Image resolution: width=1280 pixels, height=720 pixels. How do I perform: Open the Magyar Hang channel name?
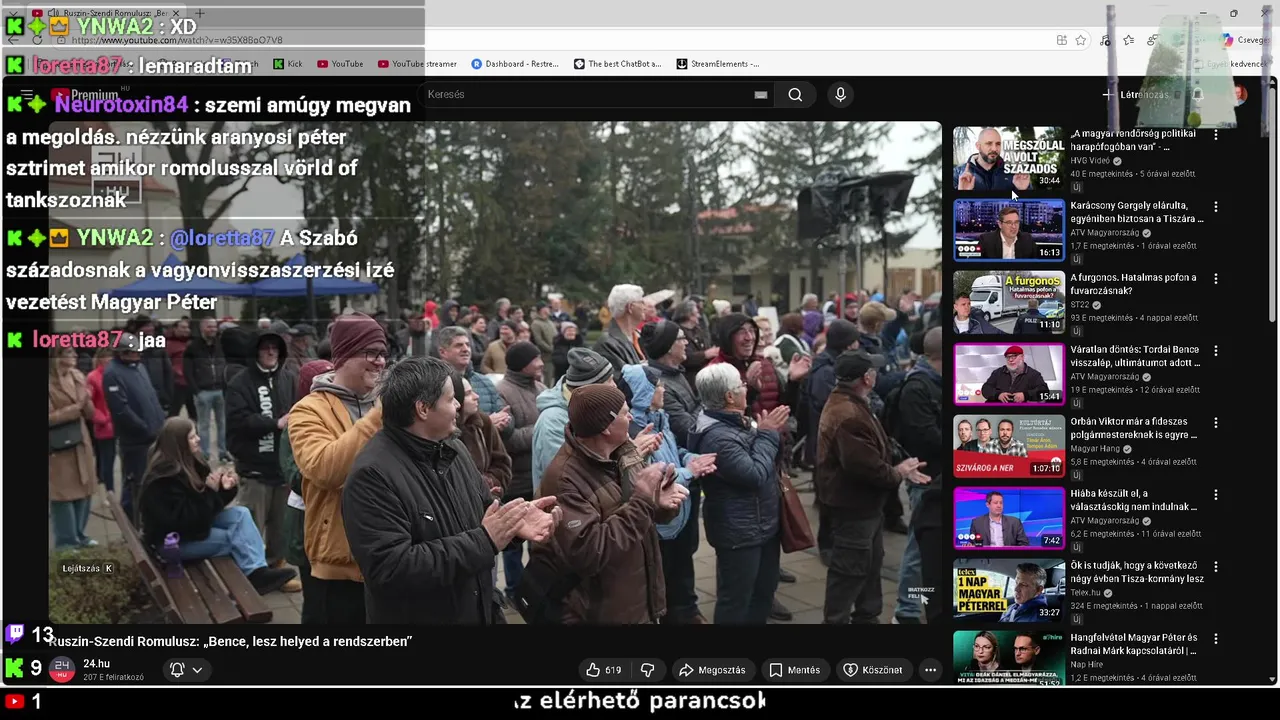point(1095,449)
